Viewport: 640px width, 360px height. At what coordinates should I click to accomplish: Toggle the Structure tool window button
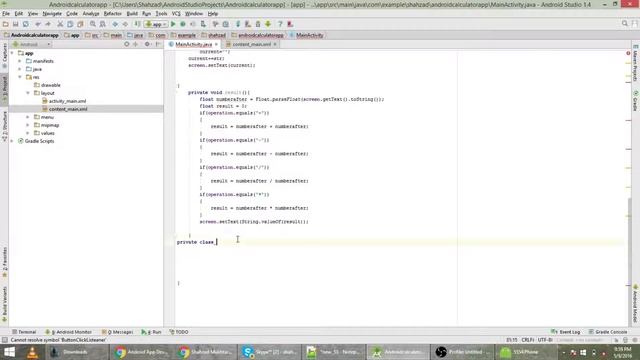(4, 126)
